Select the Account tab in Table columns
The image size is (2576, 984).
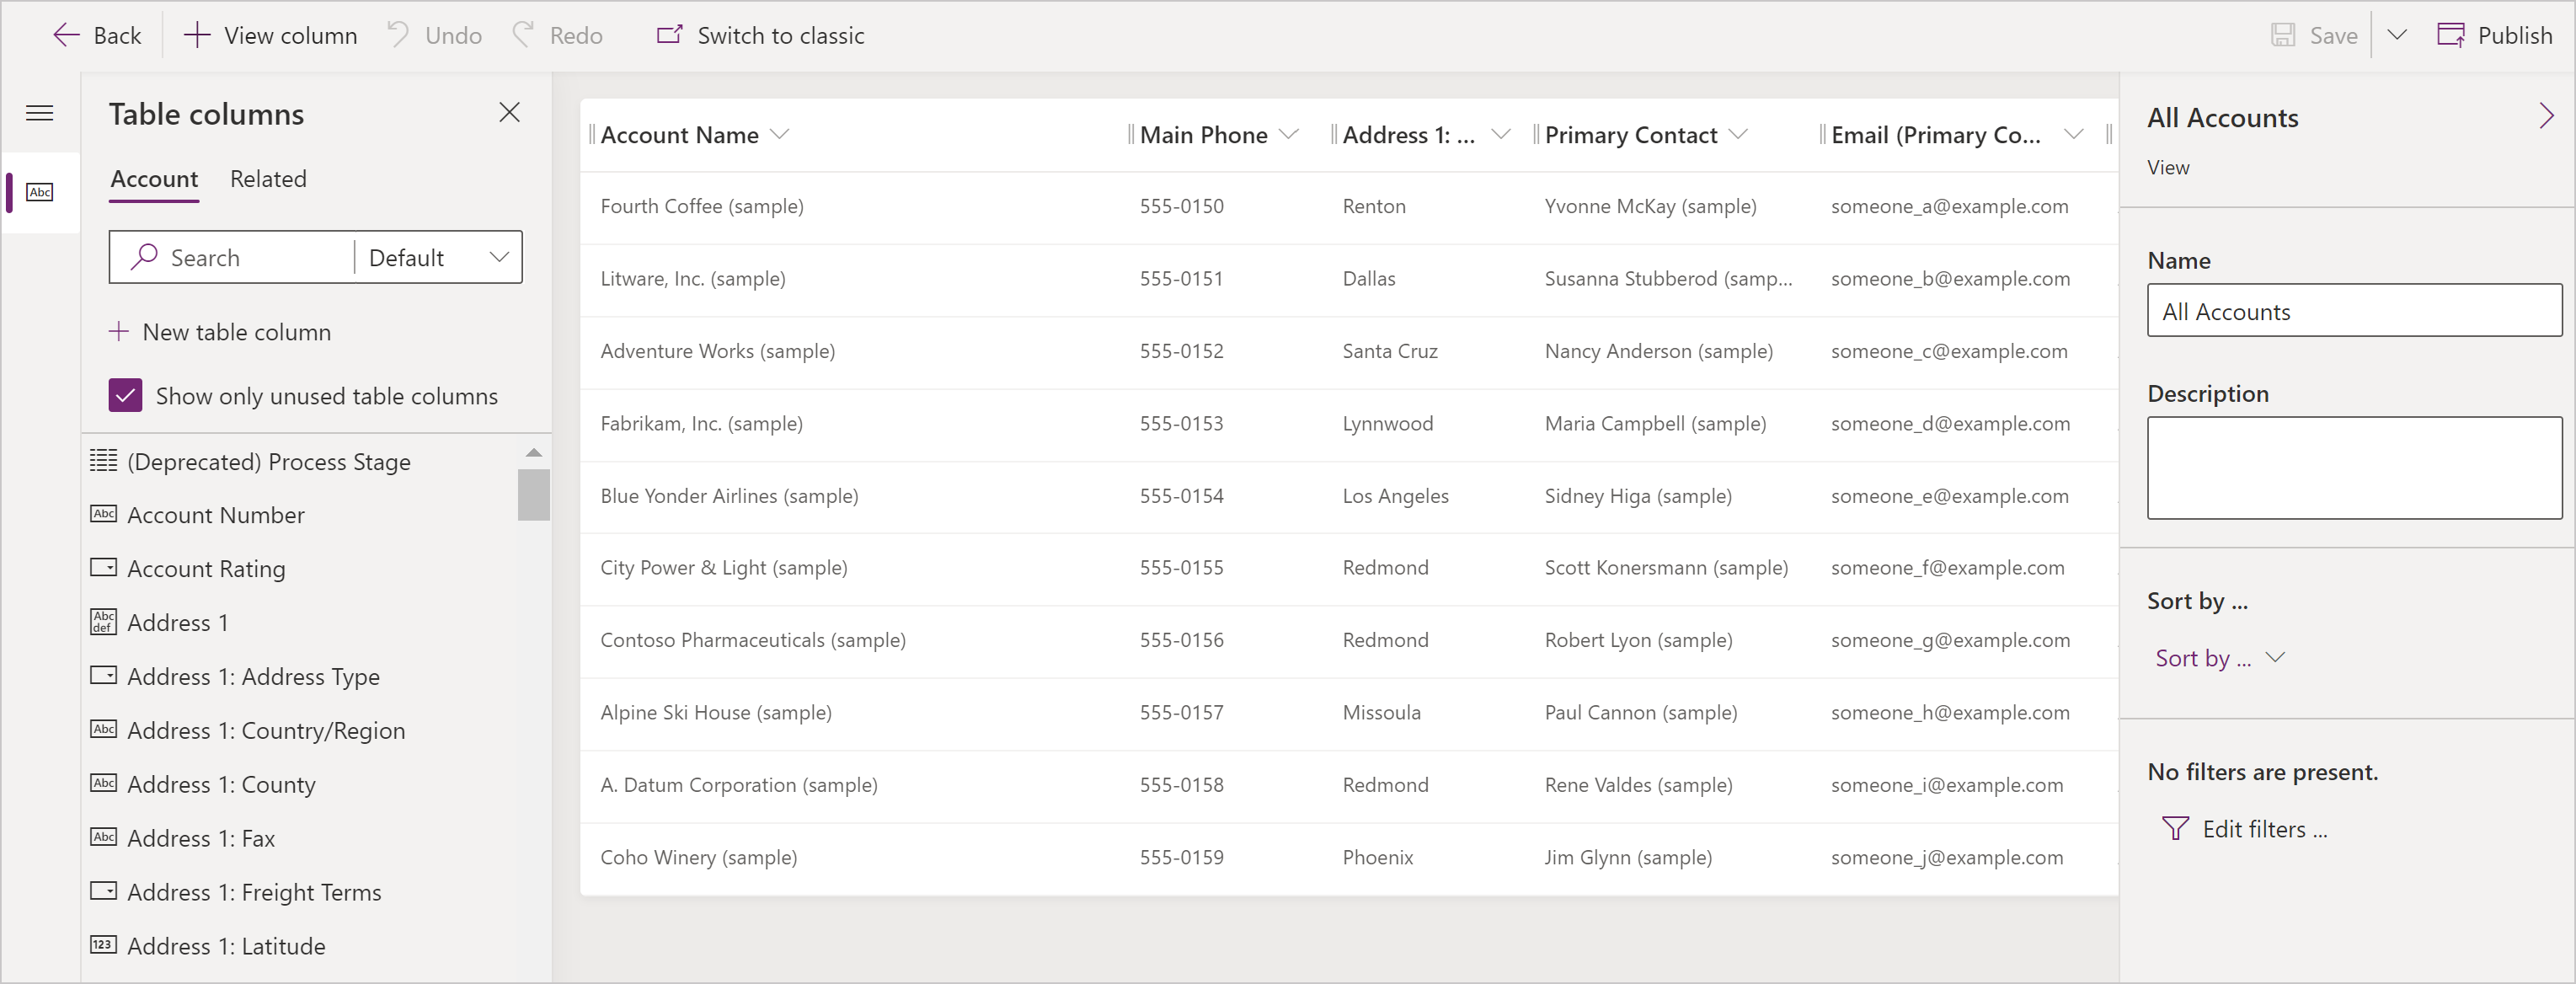click(151, 178)
